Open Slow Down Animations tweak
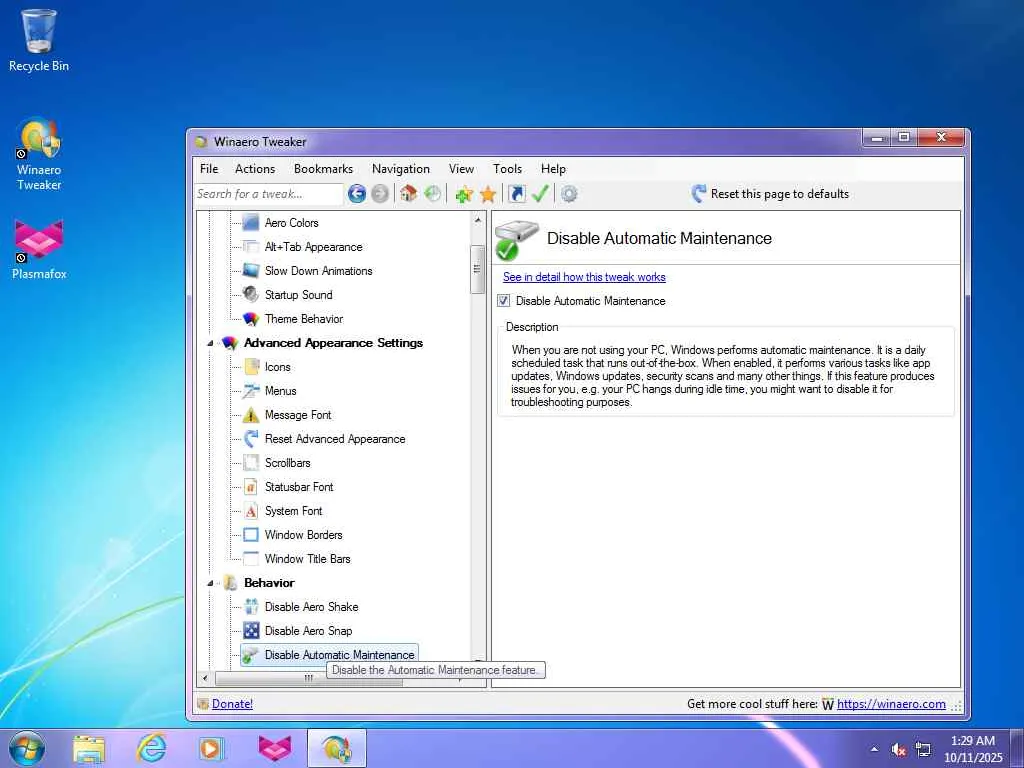This screenshot has height=768, width=1024. [x=318, y=271]
